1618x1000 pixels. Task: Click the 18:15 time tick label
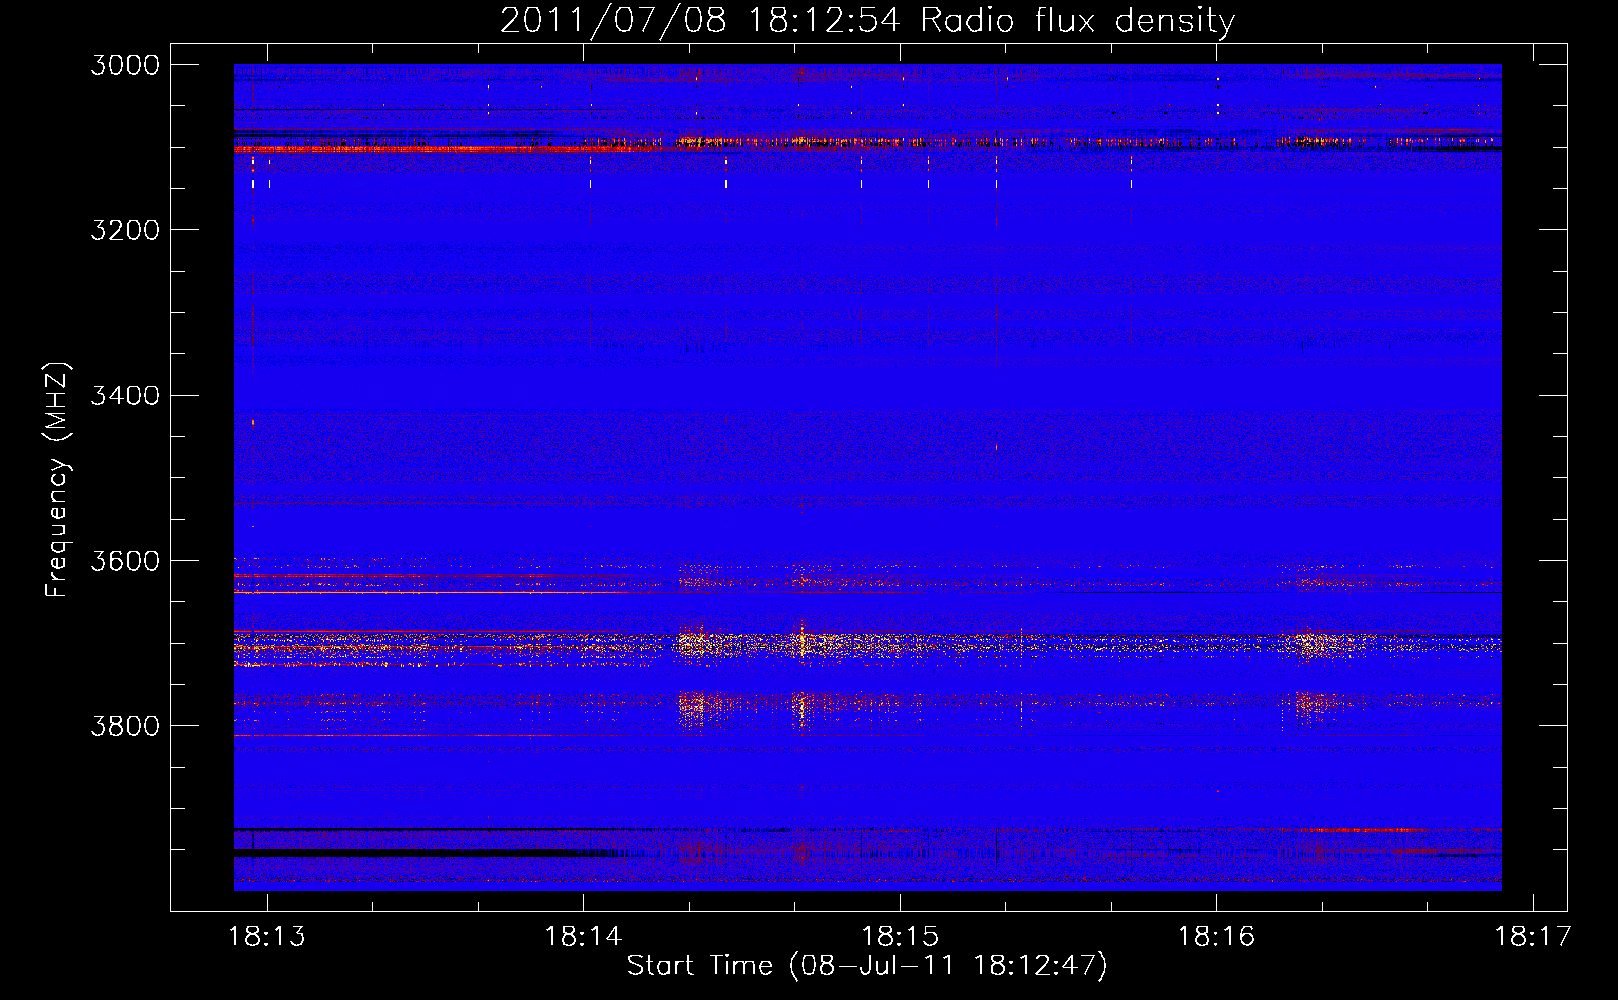[x=900, y=937]
